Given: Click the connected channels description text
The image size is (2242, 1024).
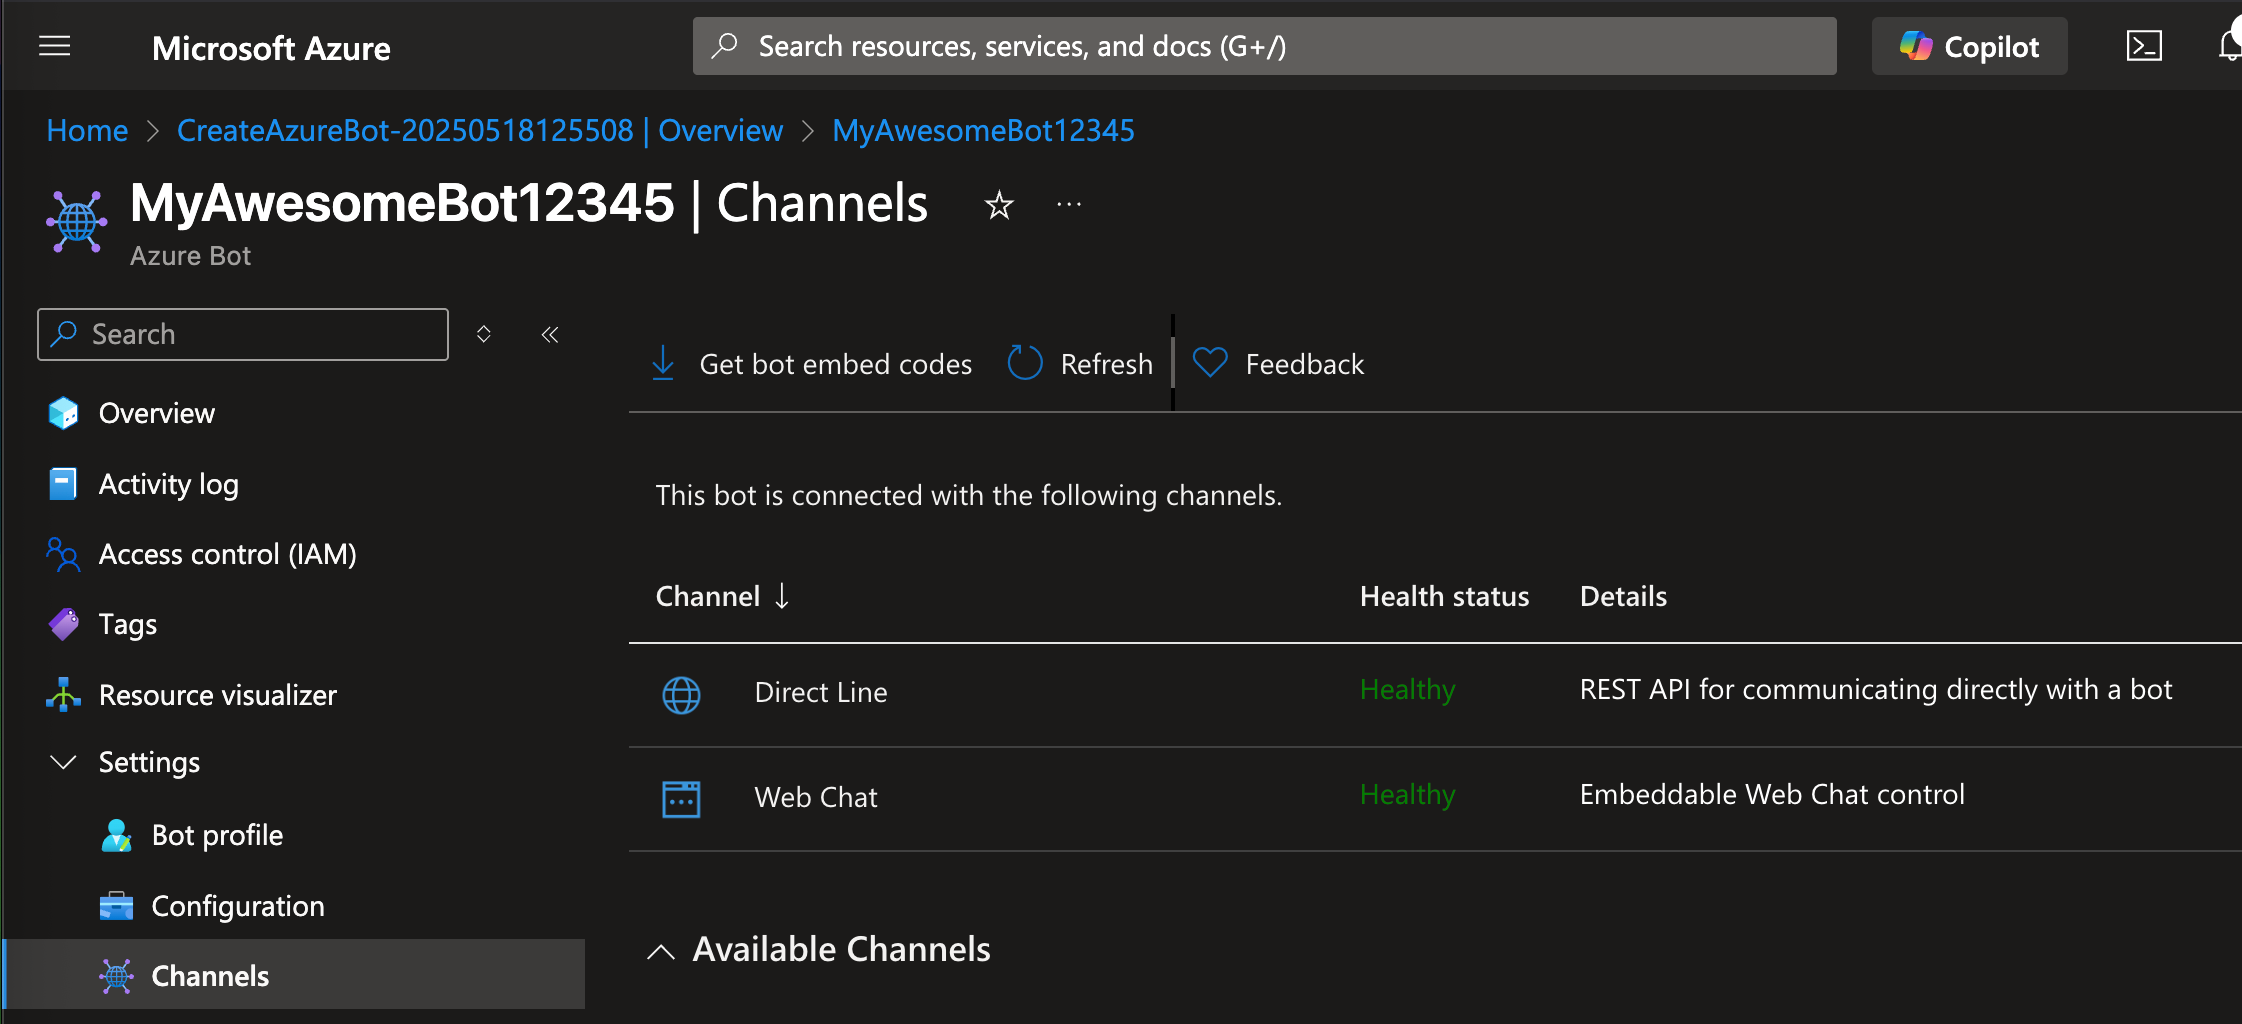Looking at the screenshot, I should tap(968, 495).
